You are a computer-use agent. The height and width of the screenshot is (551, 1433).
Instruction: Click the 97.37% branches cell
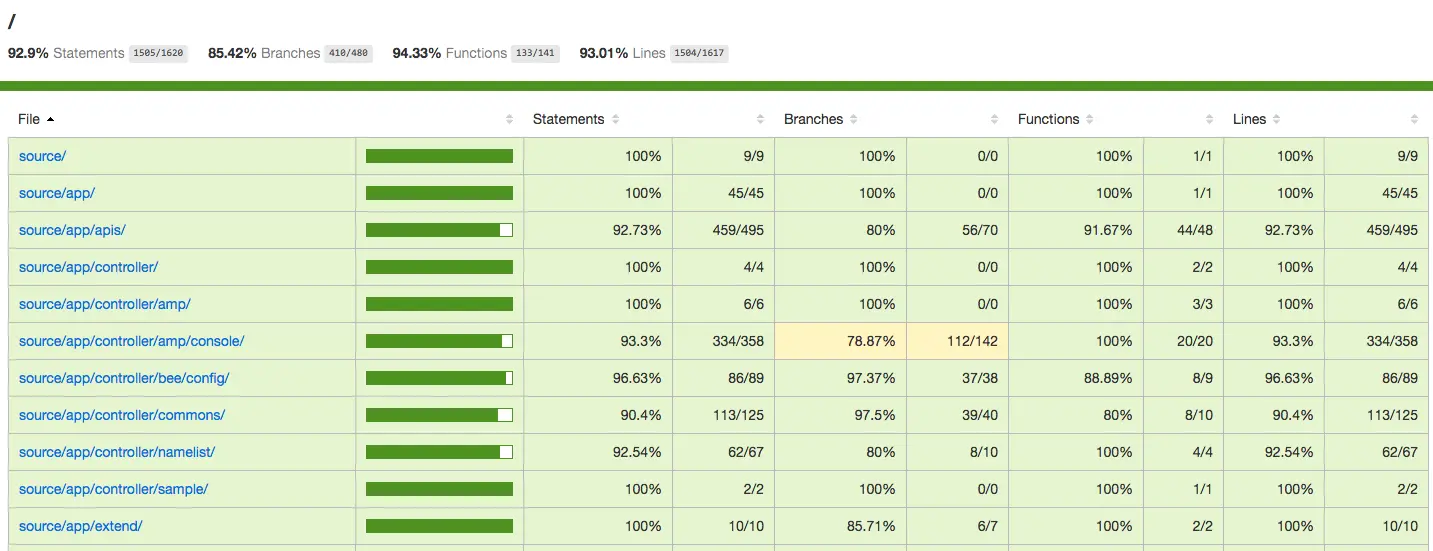pos(841,378)
